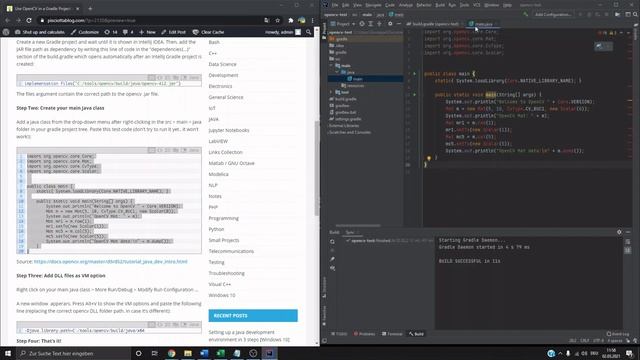The image size is (640, 360).
Task: Open Project panel settings gear
Action: tap(390, 24)
